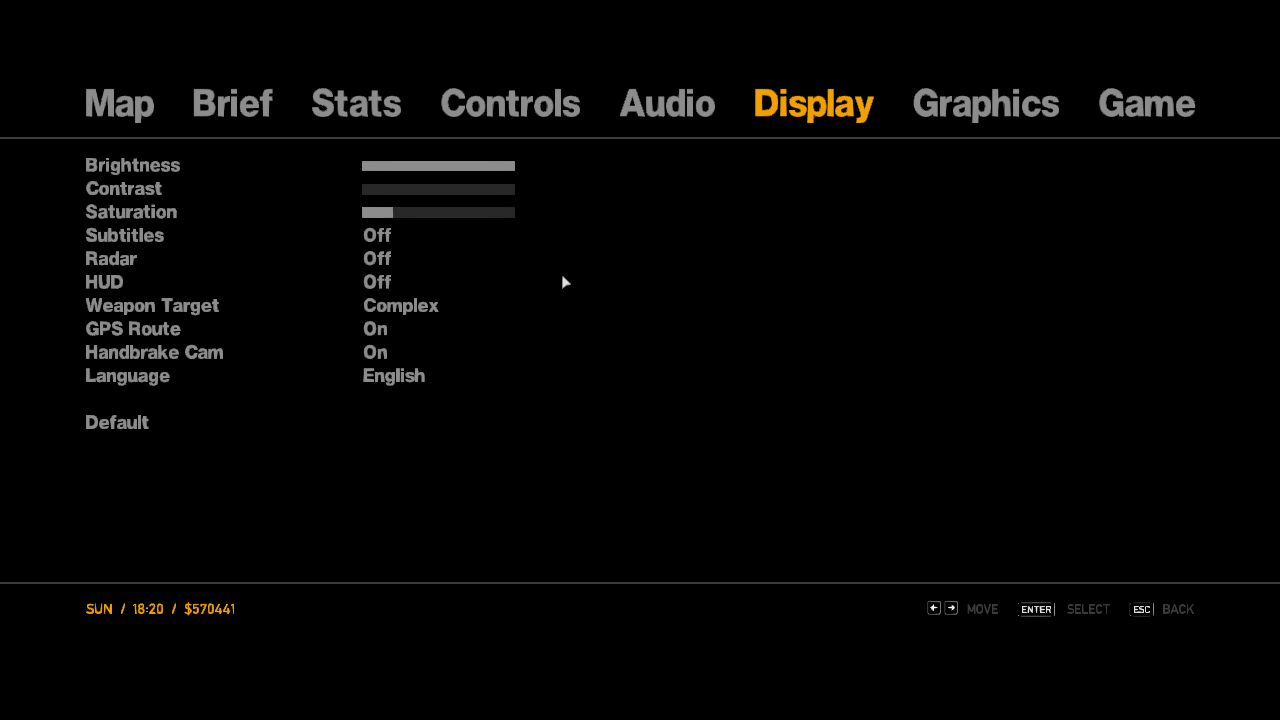This screenshot has height=720, width=1280.
Task: Click the BACK hint label
Action: [1178, 610]
